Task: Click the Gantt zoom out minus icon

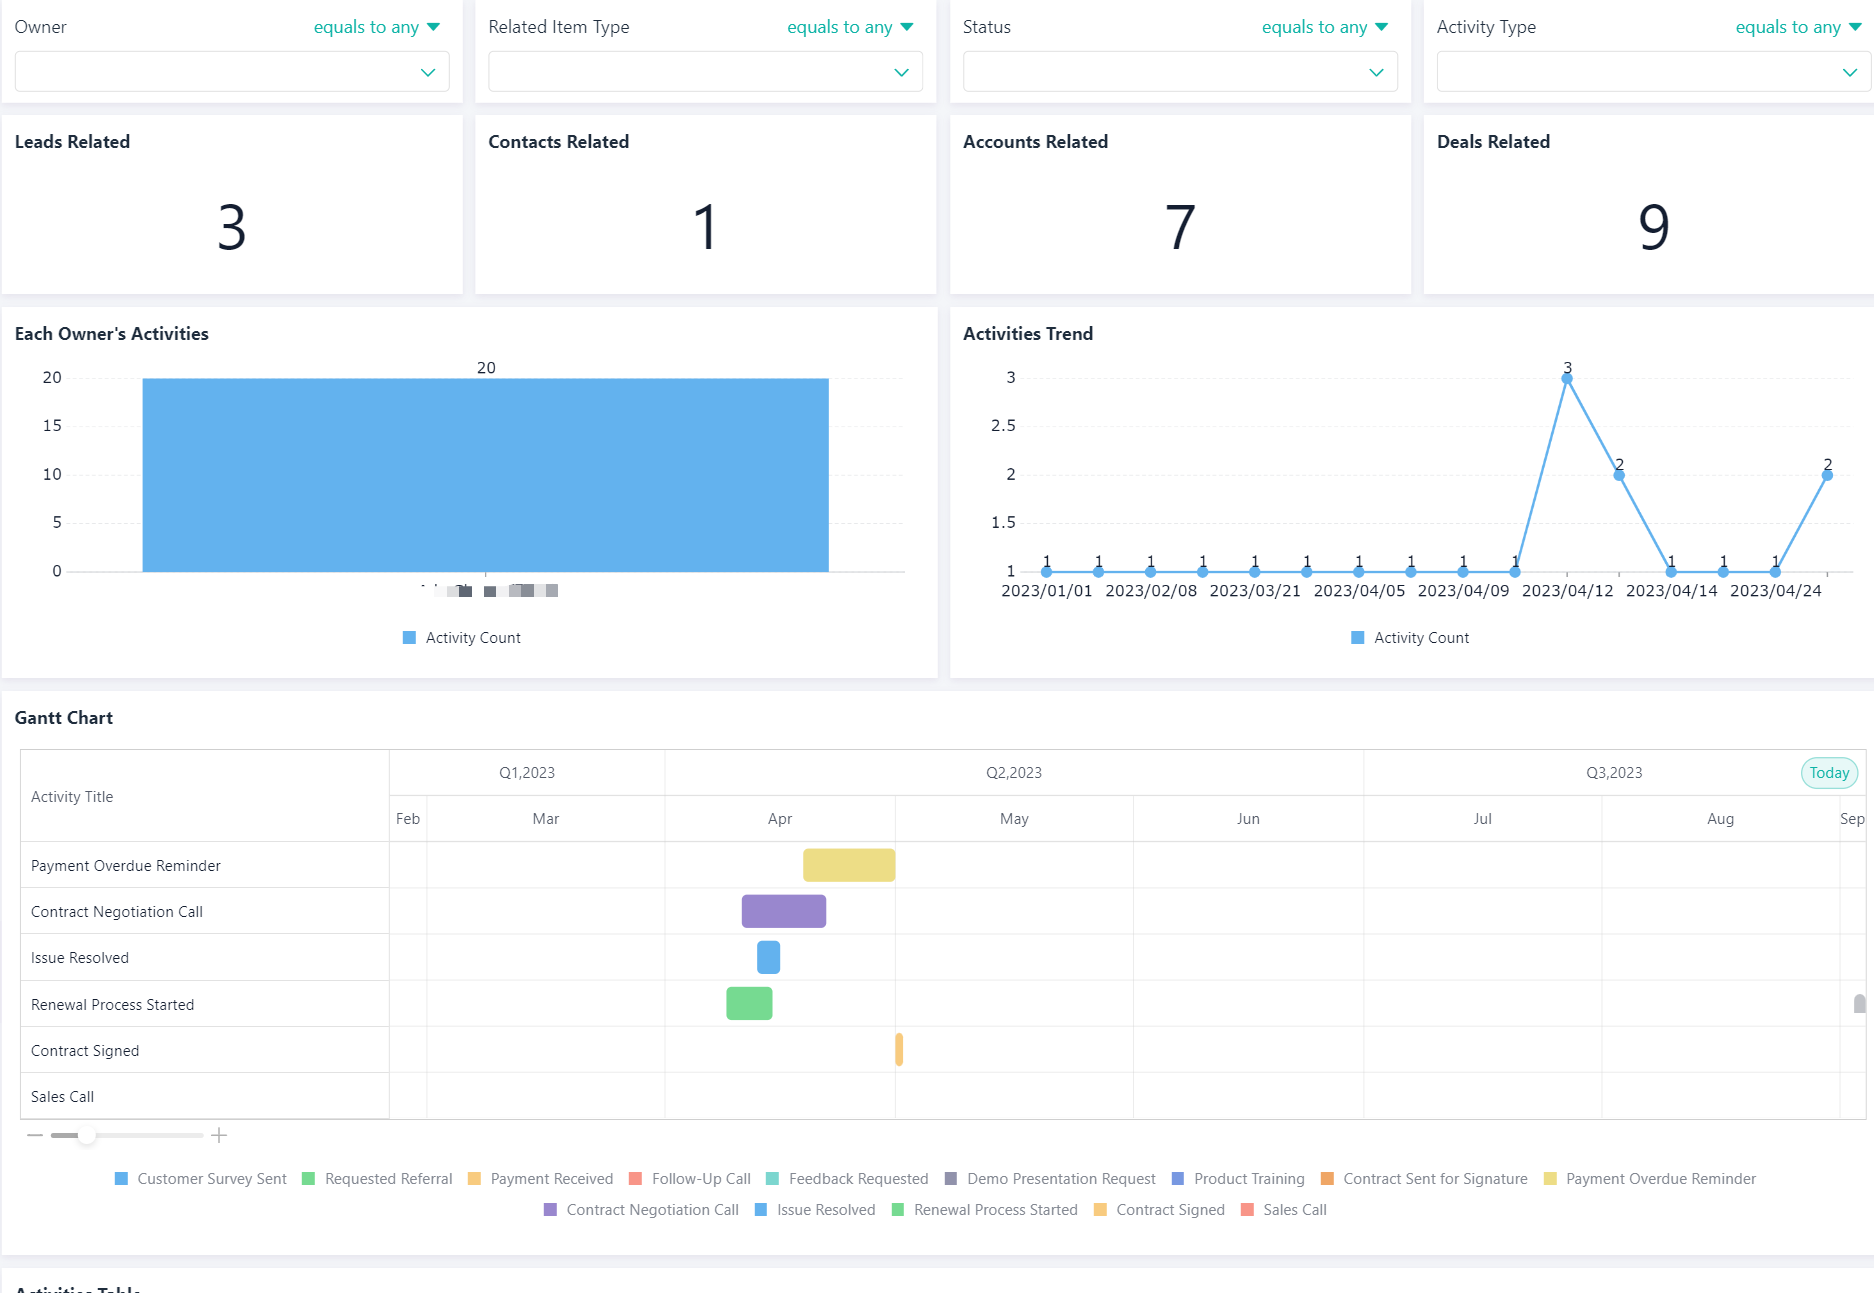Action: 35,1135
